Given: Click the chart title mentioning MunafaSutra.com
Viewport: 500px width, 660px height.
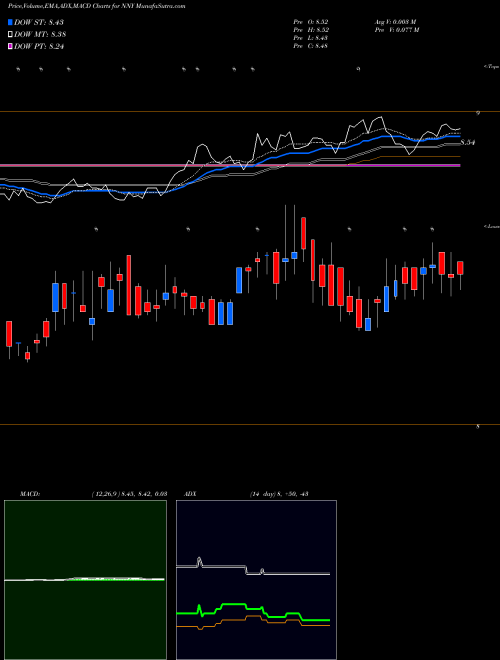Looking at the screenshot, I should [x=96, y=6].
